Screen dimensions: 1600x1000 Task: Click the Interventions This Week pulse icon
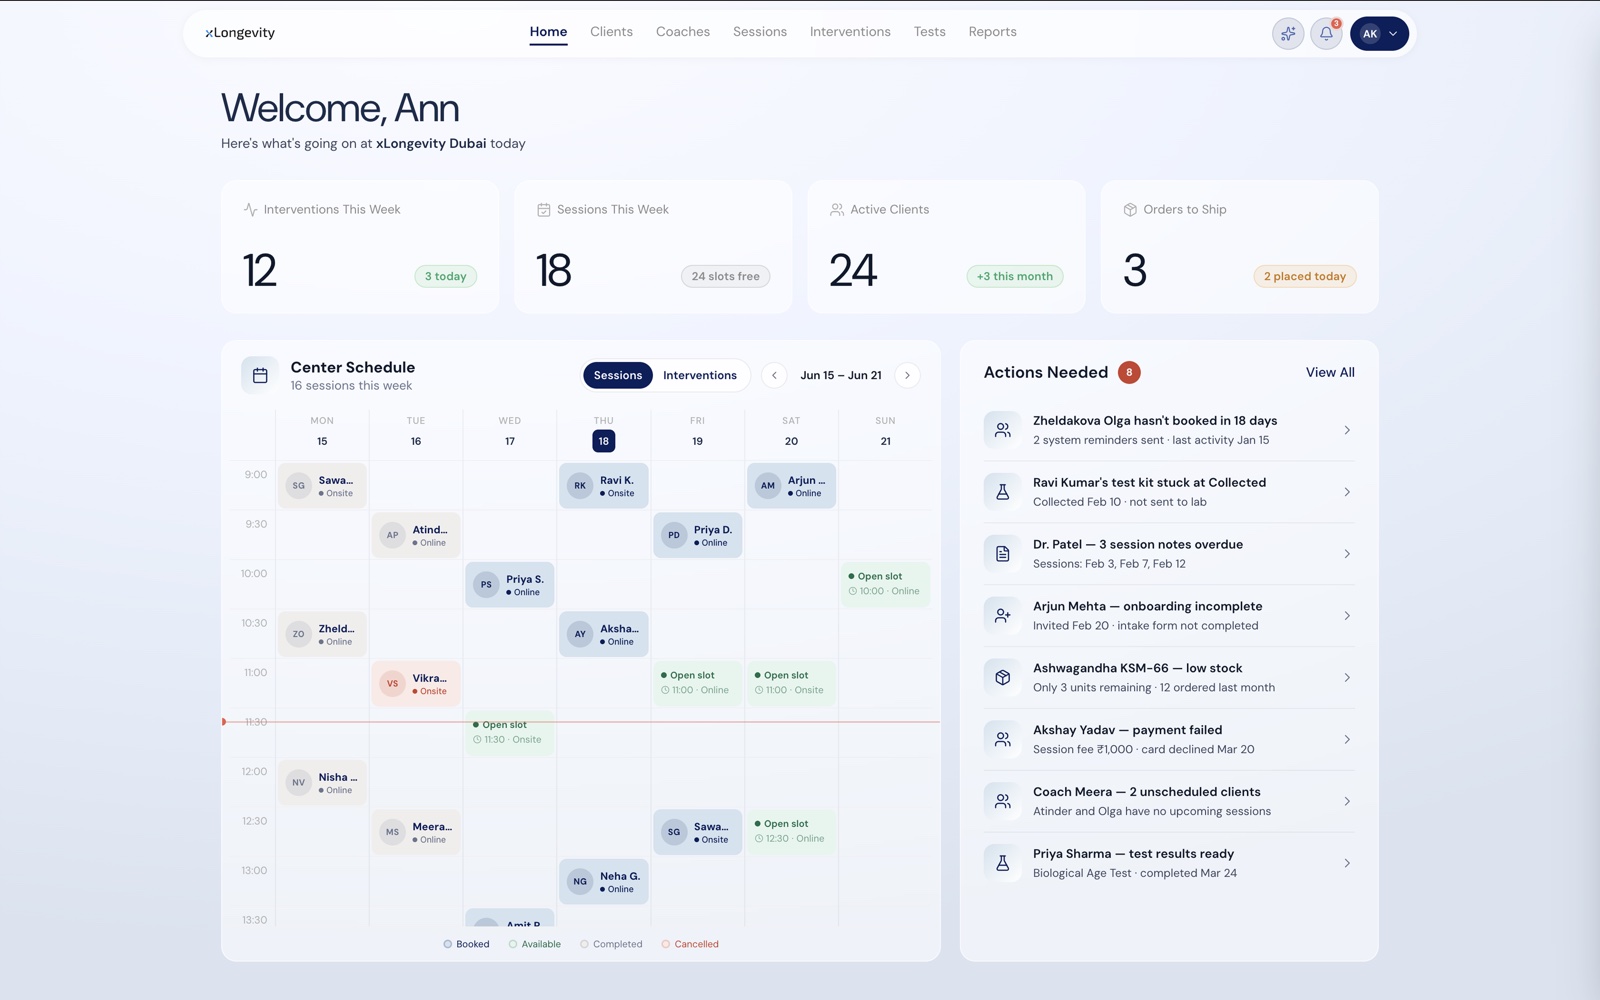tap(250, 210)
